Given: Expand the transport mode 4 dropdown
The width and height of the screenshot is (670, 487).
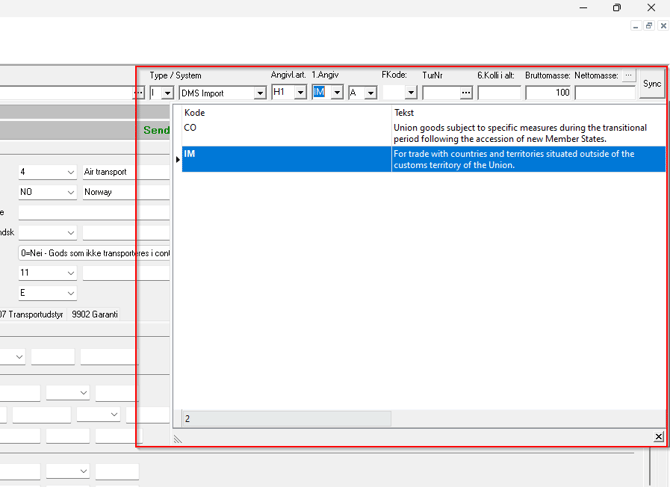Looking at the screenshot, I should [70, 172].
